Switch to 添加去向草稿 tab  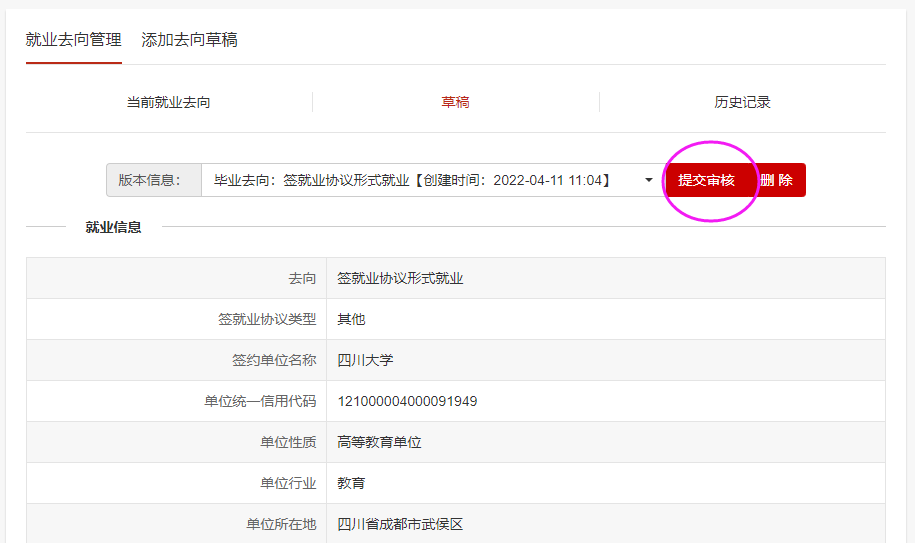point(189,40)
